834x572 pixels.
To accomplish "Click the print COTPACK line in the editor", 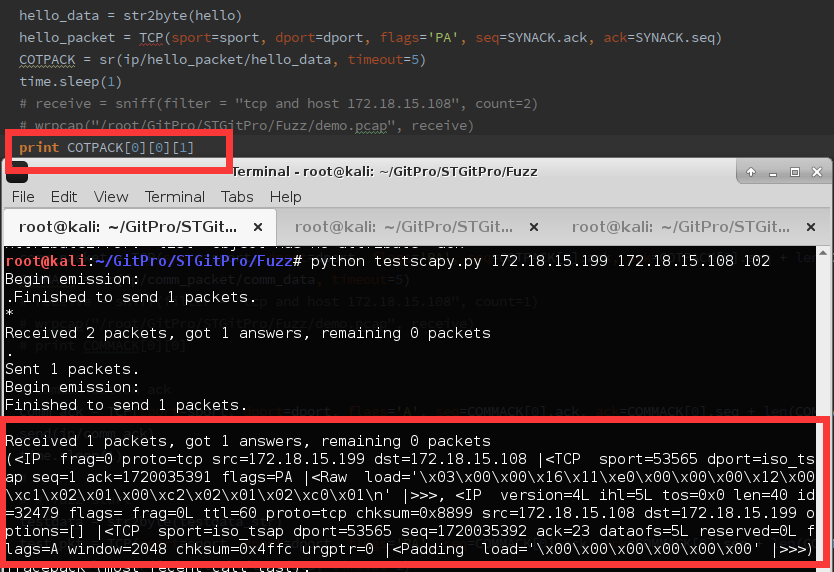I will 107,148.
